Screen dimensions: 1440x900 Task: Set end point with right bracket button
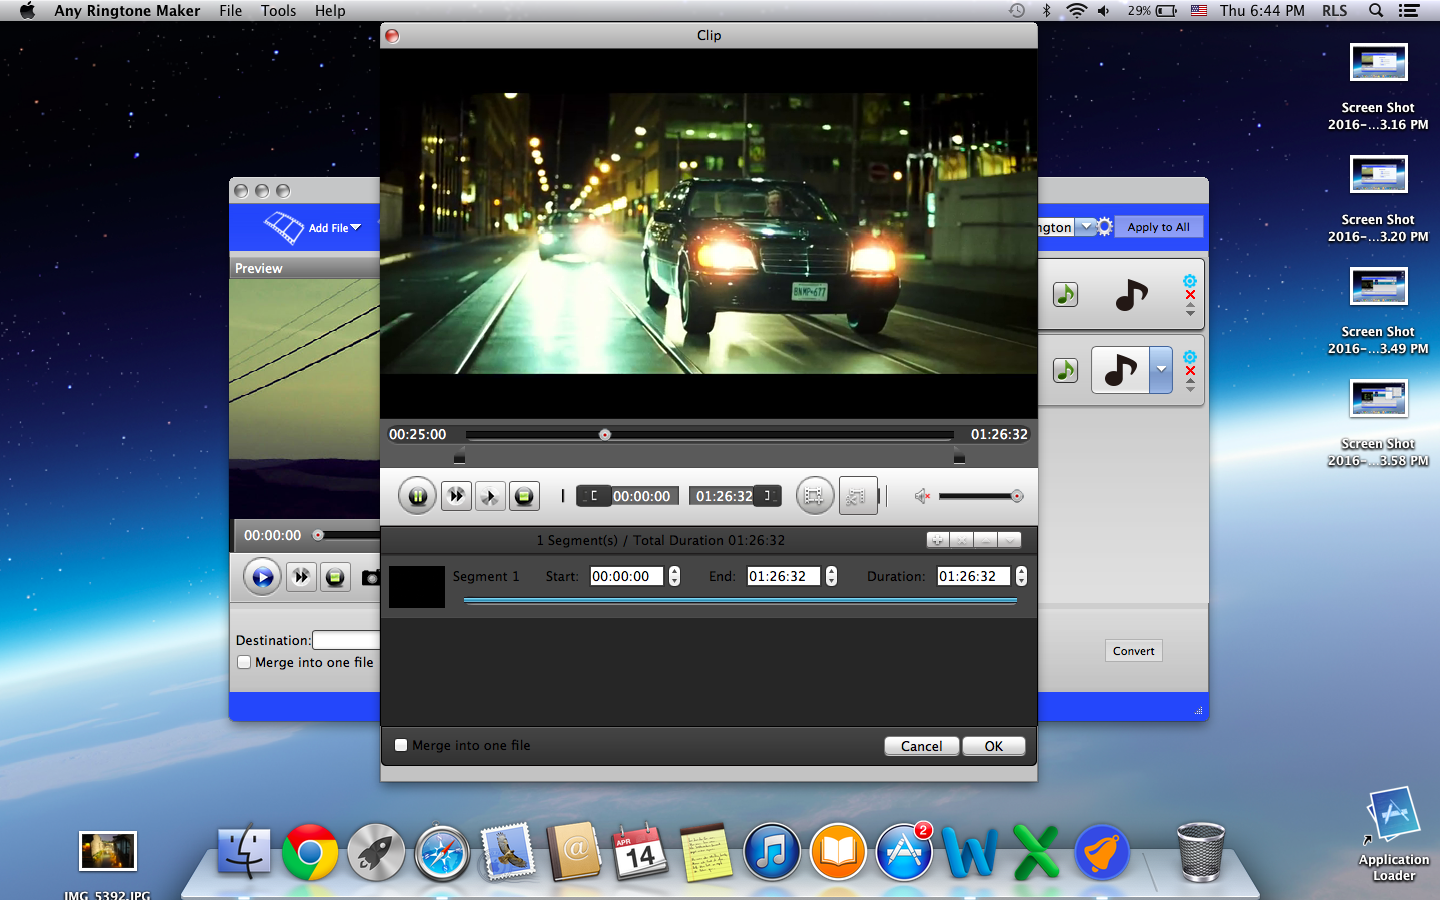767,496
